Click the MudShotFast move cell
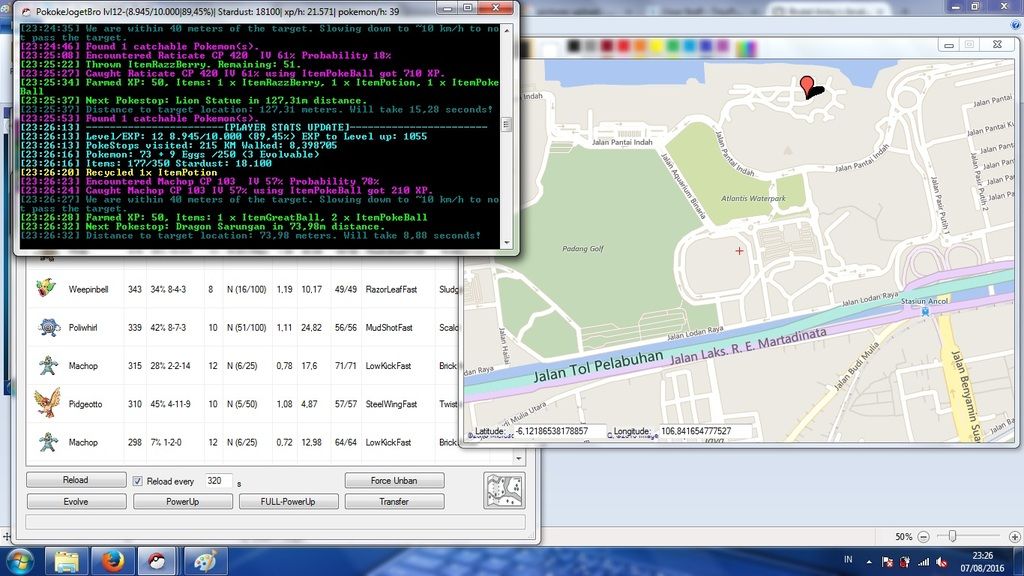The width and height of the screenshot is (1024, 576). point(389,327)
